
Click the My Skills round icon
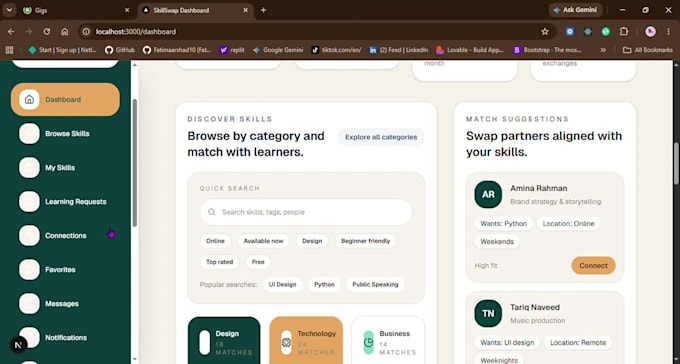pyautogui.click(x=29, y=167)
